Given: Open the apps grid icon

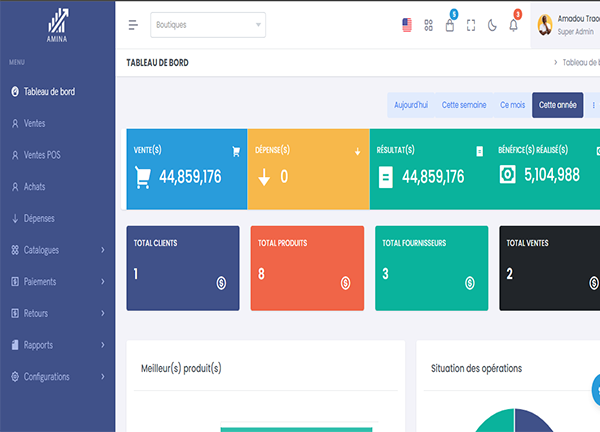Looking at the screenshot, I should (428, 25).
